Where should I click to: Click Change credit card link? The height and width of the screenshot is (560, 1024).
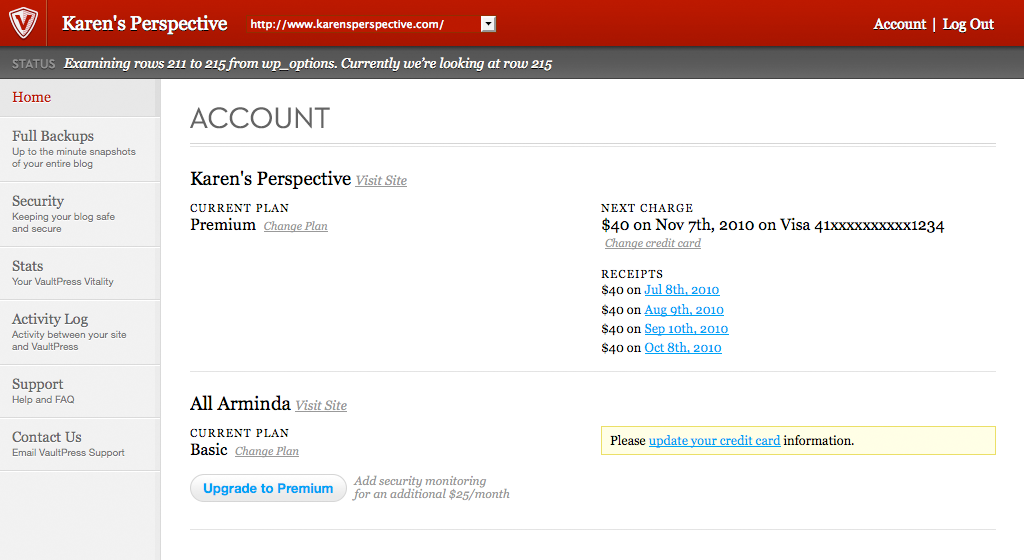[x=652, y=244]
